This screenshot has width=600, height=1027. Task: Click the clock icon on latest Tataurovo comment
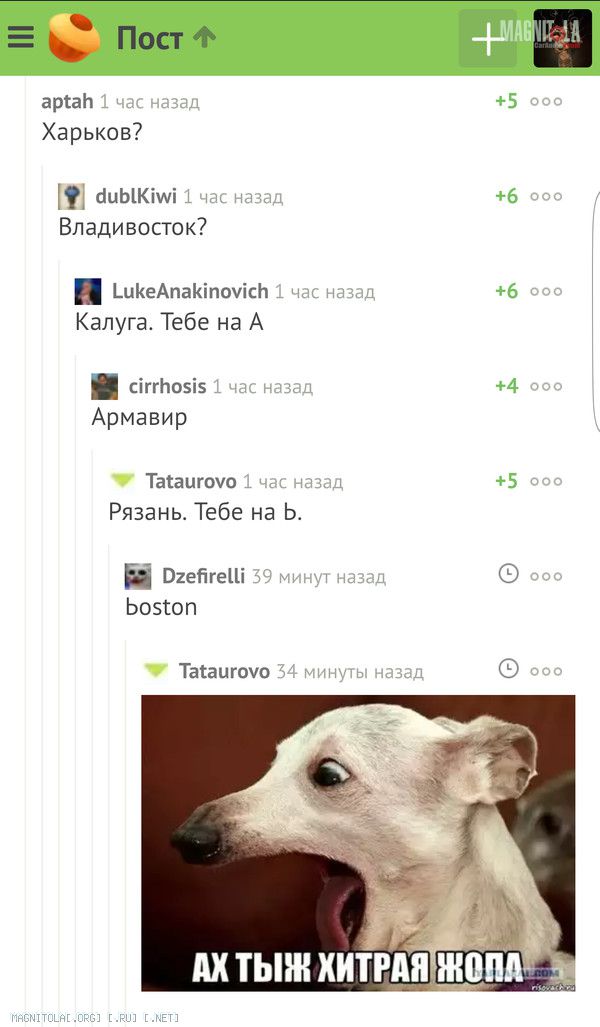tap(508, 669)
